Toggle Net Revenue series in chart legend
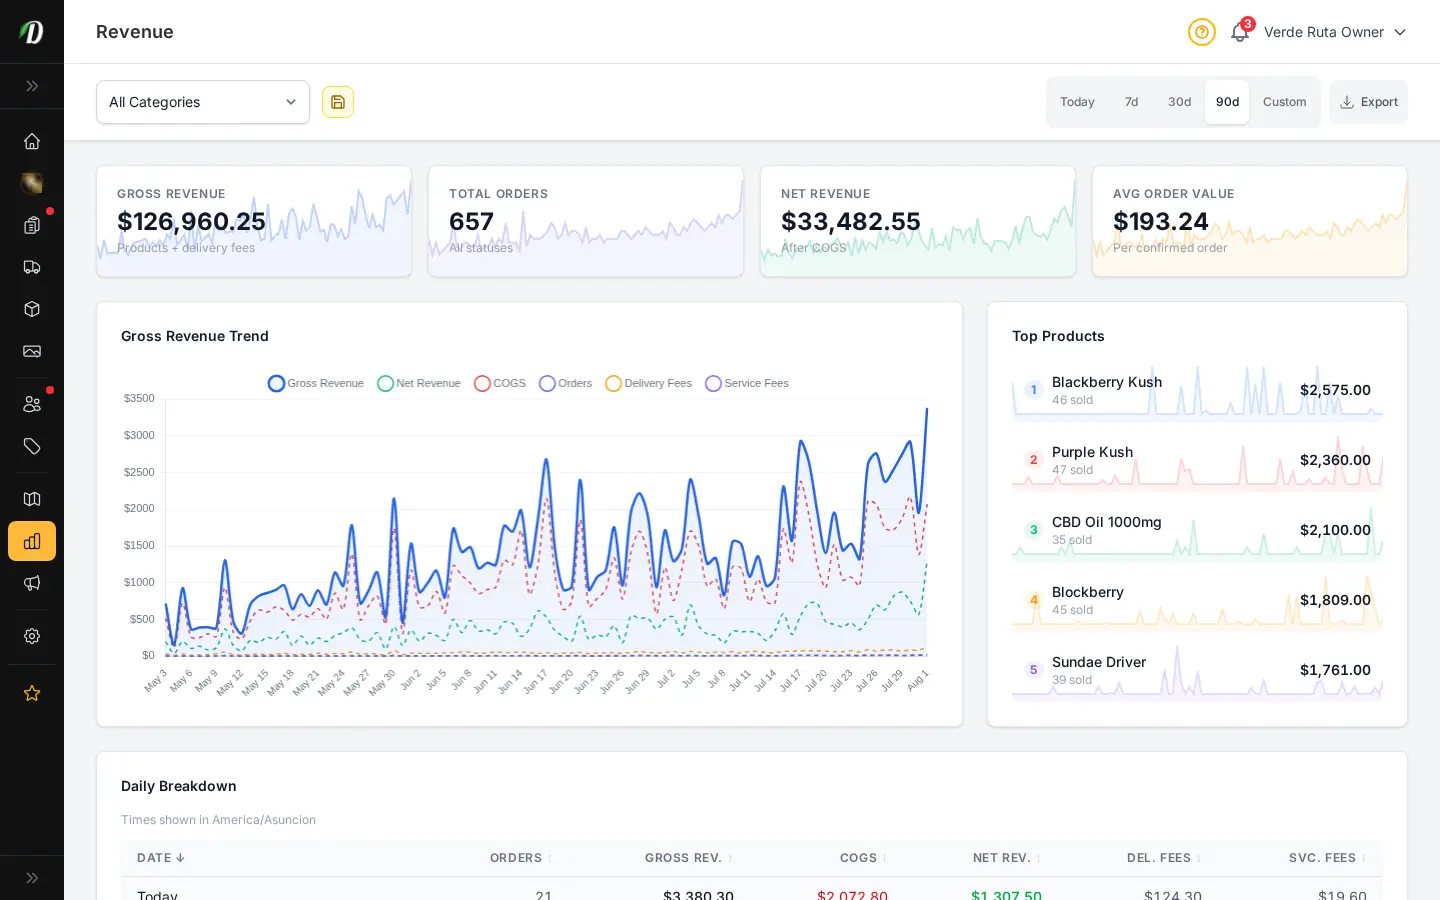The width and height of the screenshot is (1440, 900). pyautogui.click(x=419, y=383)
